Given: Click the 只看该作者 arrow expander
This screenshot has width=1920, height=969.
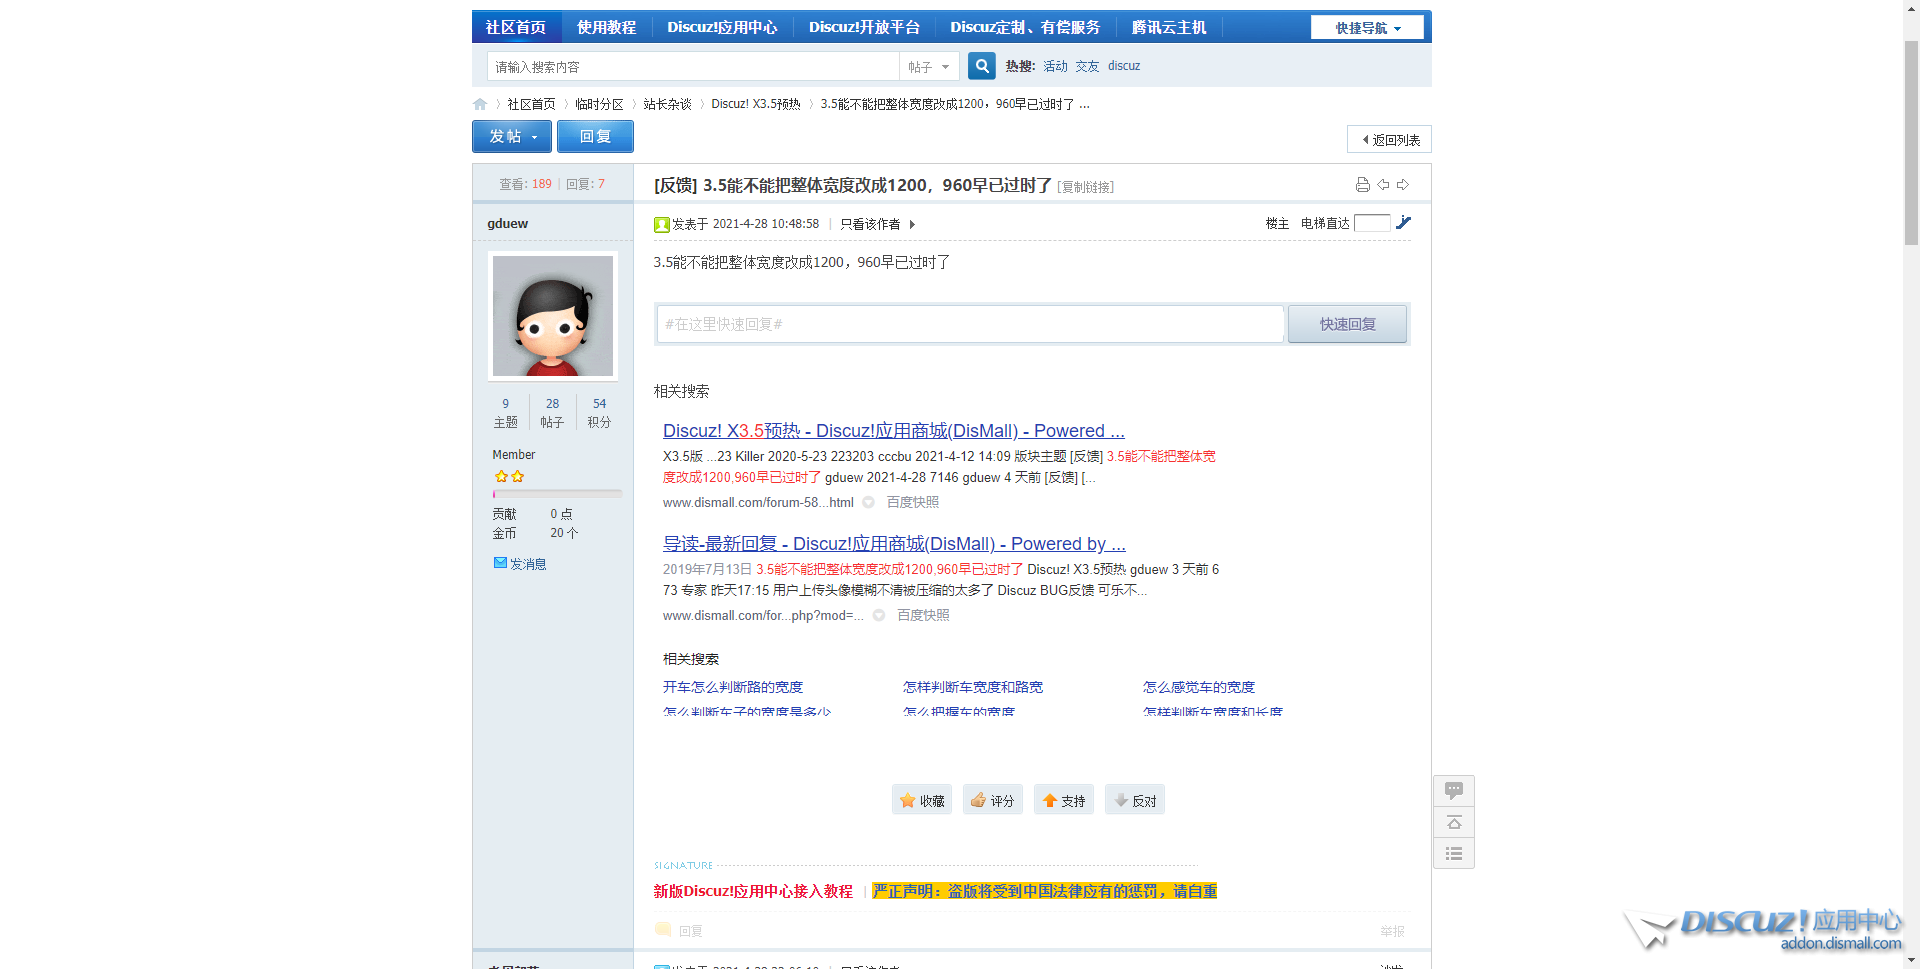Looking at the screenshot, I should pyautogui.click(x=912, y=224).
